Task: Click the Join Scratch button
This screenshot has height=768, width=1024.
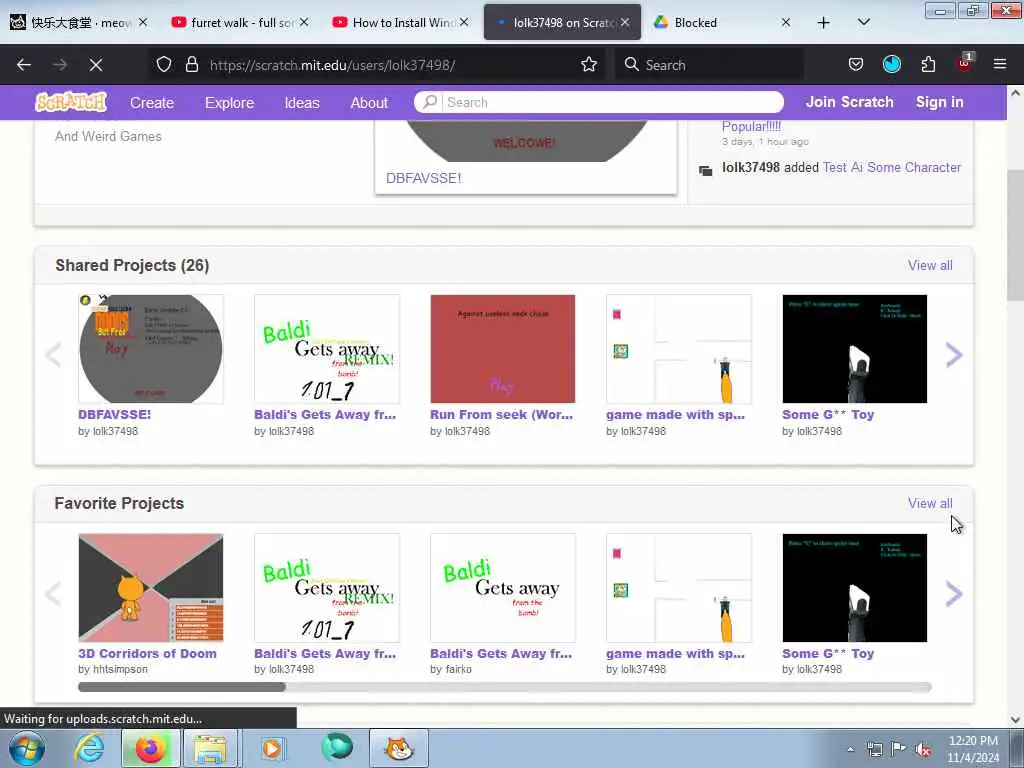Action: pos(849,102)
